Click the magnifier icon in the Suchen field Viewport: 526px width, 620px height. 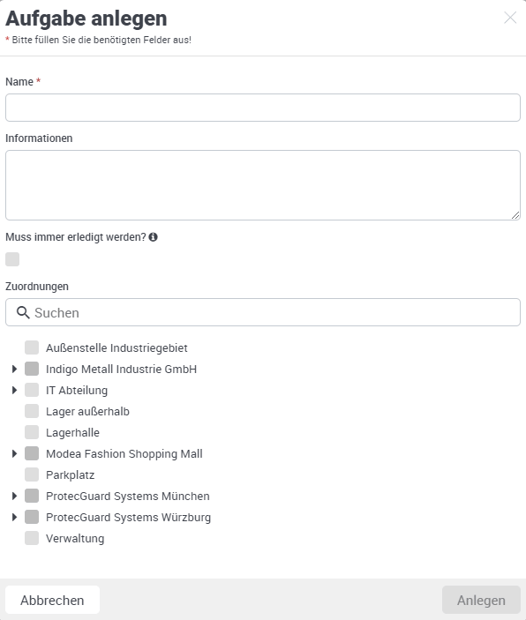pyautogui.click(x=23, y=312)
